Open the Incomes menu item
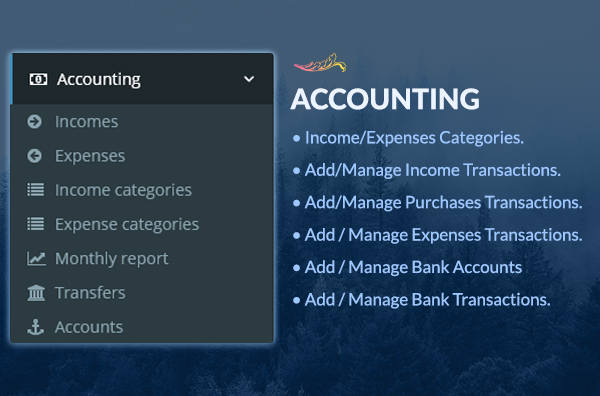 (x=142, y=122)
